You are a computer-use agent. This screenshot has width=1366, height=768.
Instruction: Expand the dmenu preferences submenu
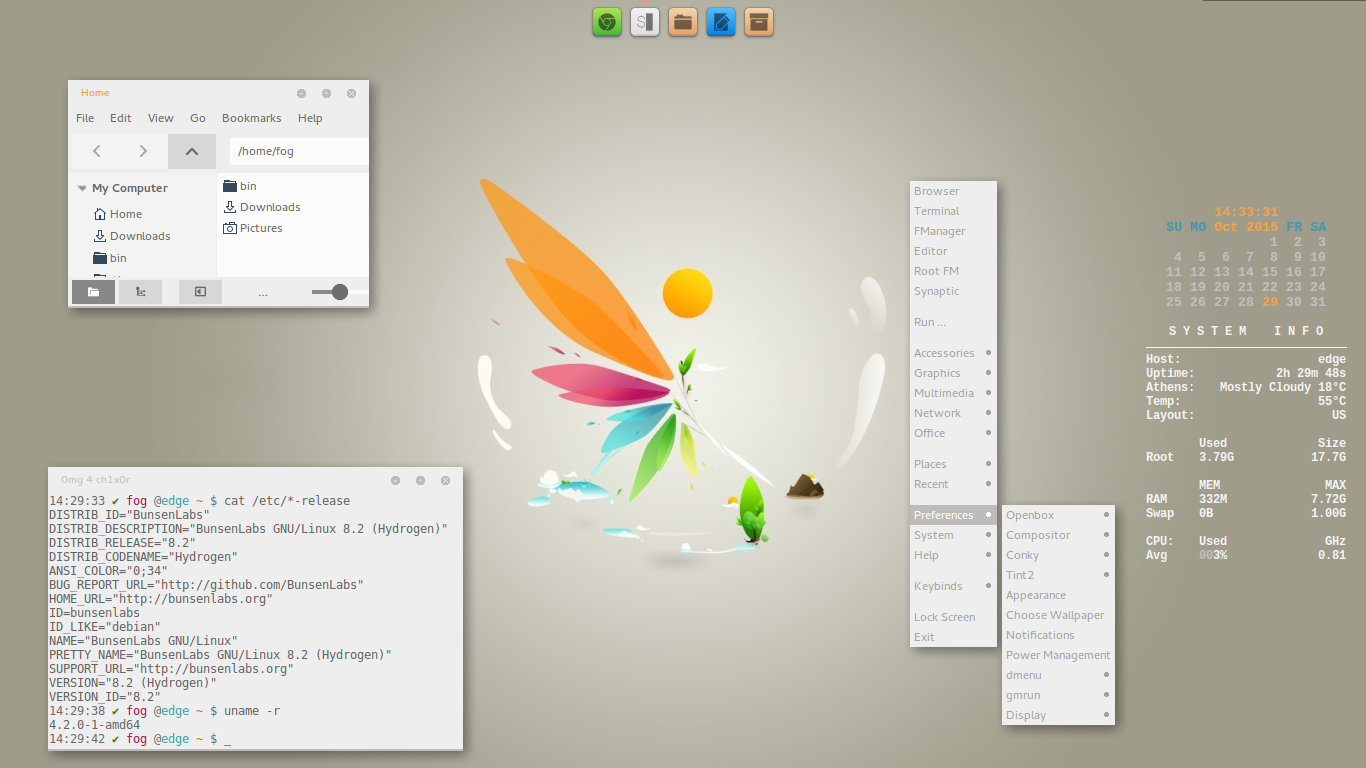pyautogui.click(x=1058, y=675)
